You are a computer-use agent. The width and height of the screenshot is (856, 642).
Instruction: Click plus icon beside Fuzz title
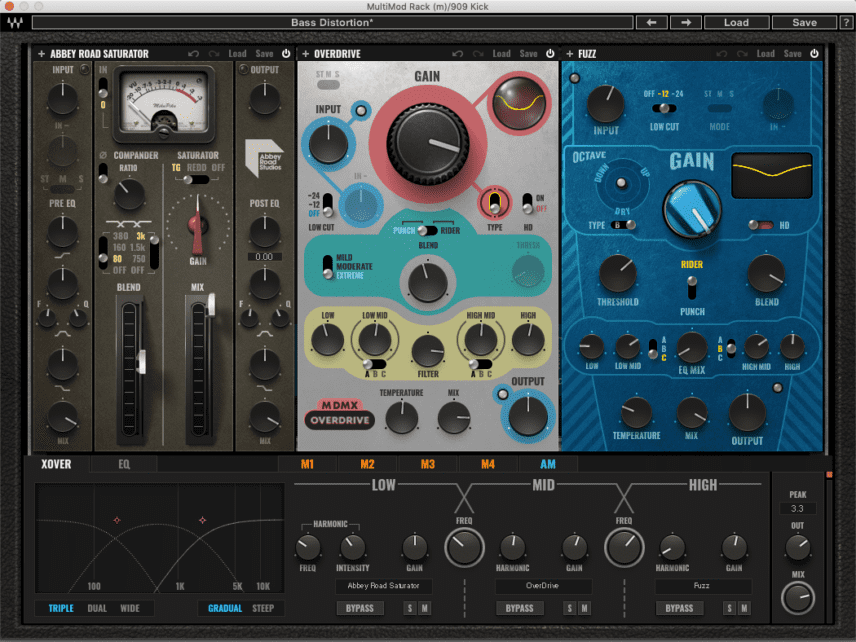click(570, 54)
